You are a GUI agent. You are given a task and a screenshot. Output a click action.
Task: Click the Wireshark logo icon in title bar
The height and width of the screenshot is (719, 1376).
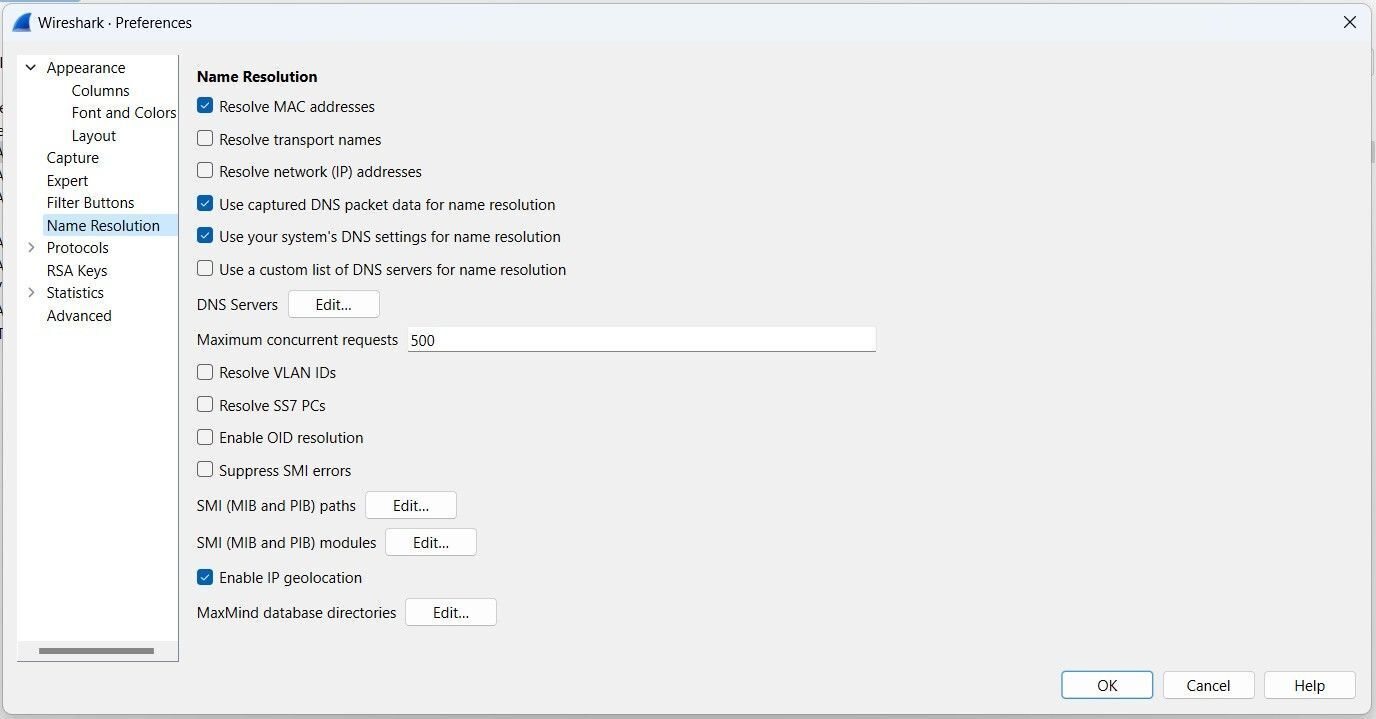tap(20, 21)
